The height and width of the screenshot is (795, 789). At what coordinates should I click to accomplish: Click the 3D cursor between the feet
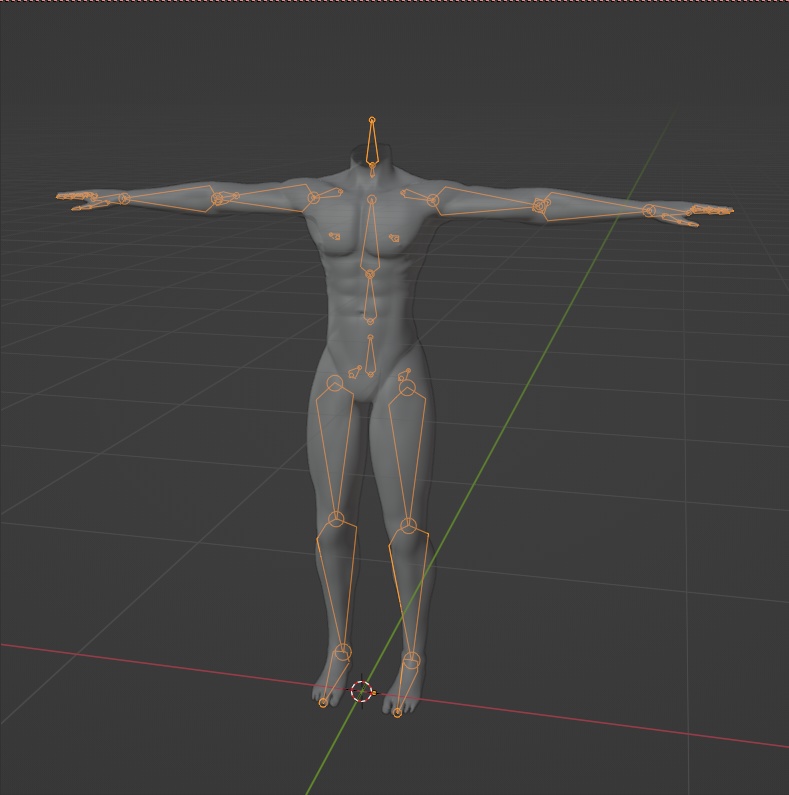pos(362,691)
